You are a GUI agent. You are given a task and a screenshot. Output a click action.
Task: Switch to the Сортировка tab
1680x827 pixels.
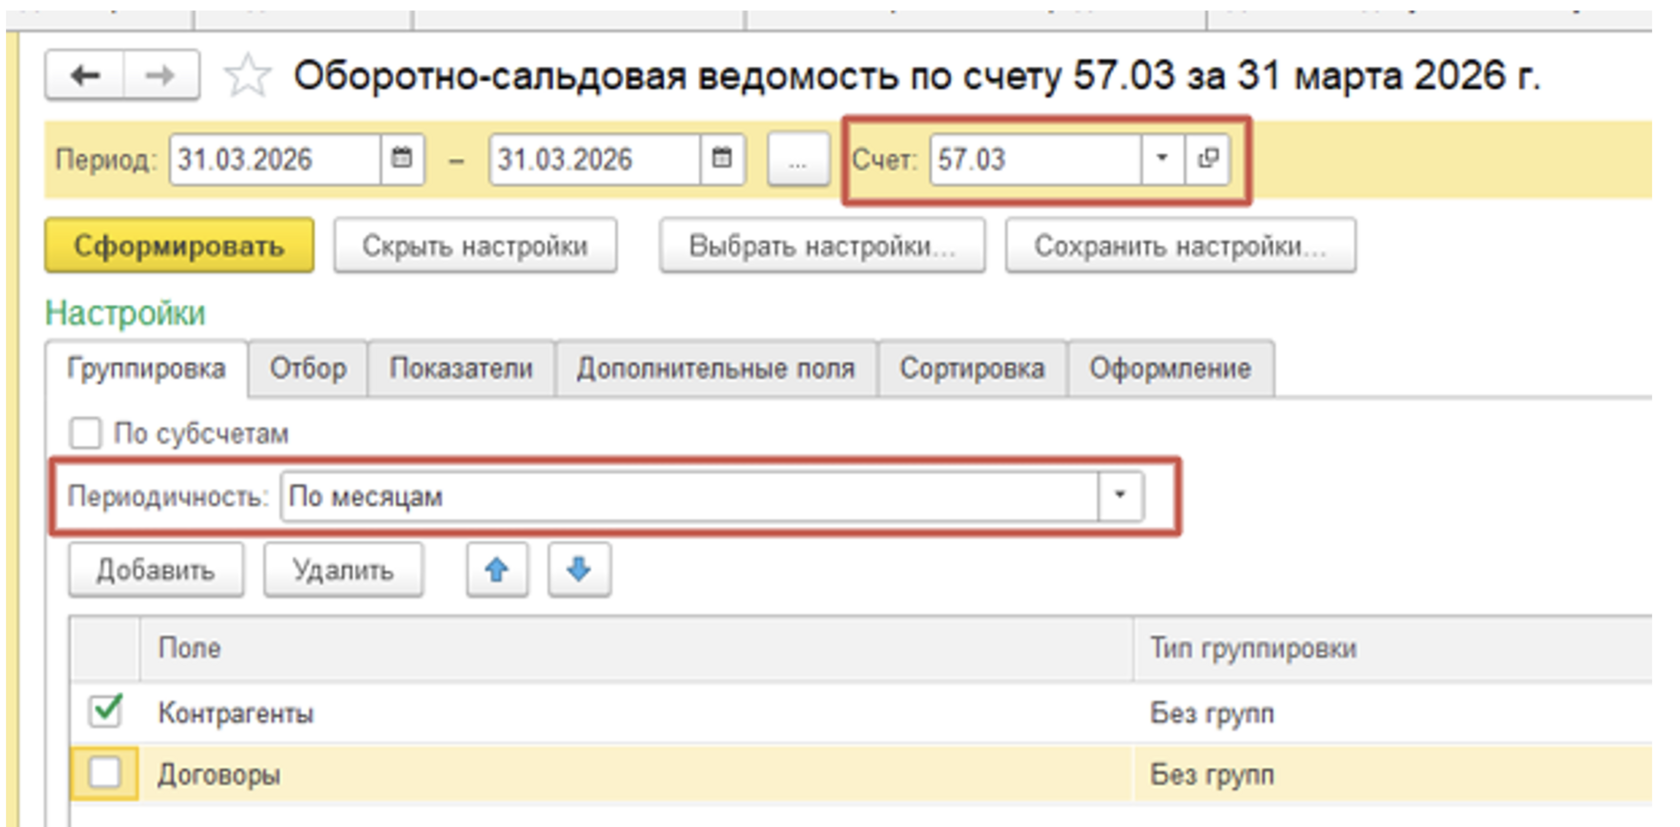click(972, 369)
